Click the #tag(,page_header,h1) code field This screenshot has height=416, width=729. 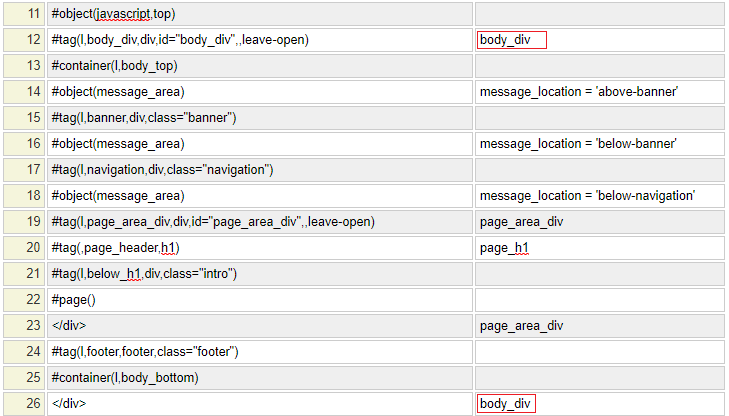258,248
